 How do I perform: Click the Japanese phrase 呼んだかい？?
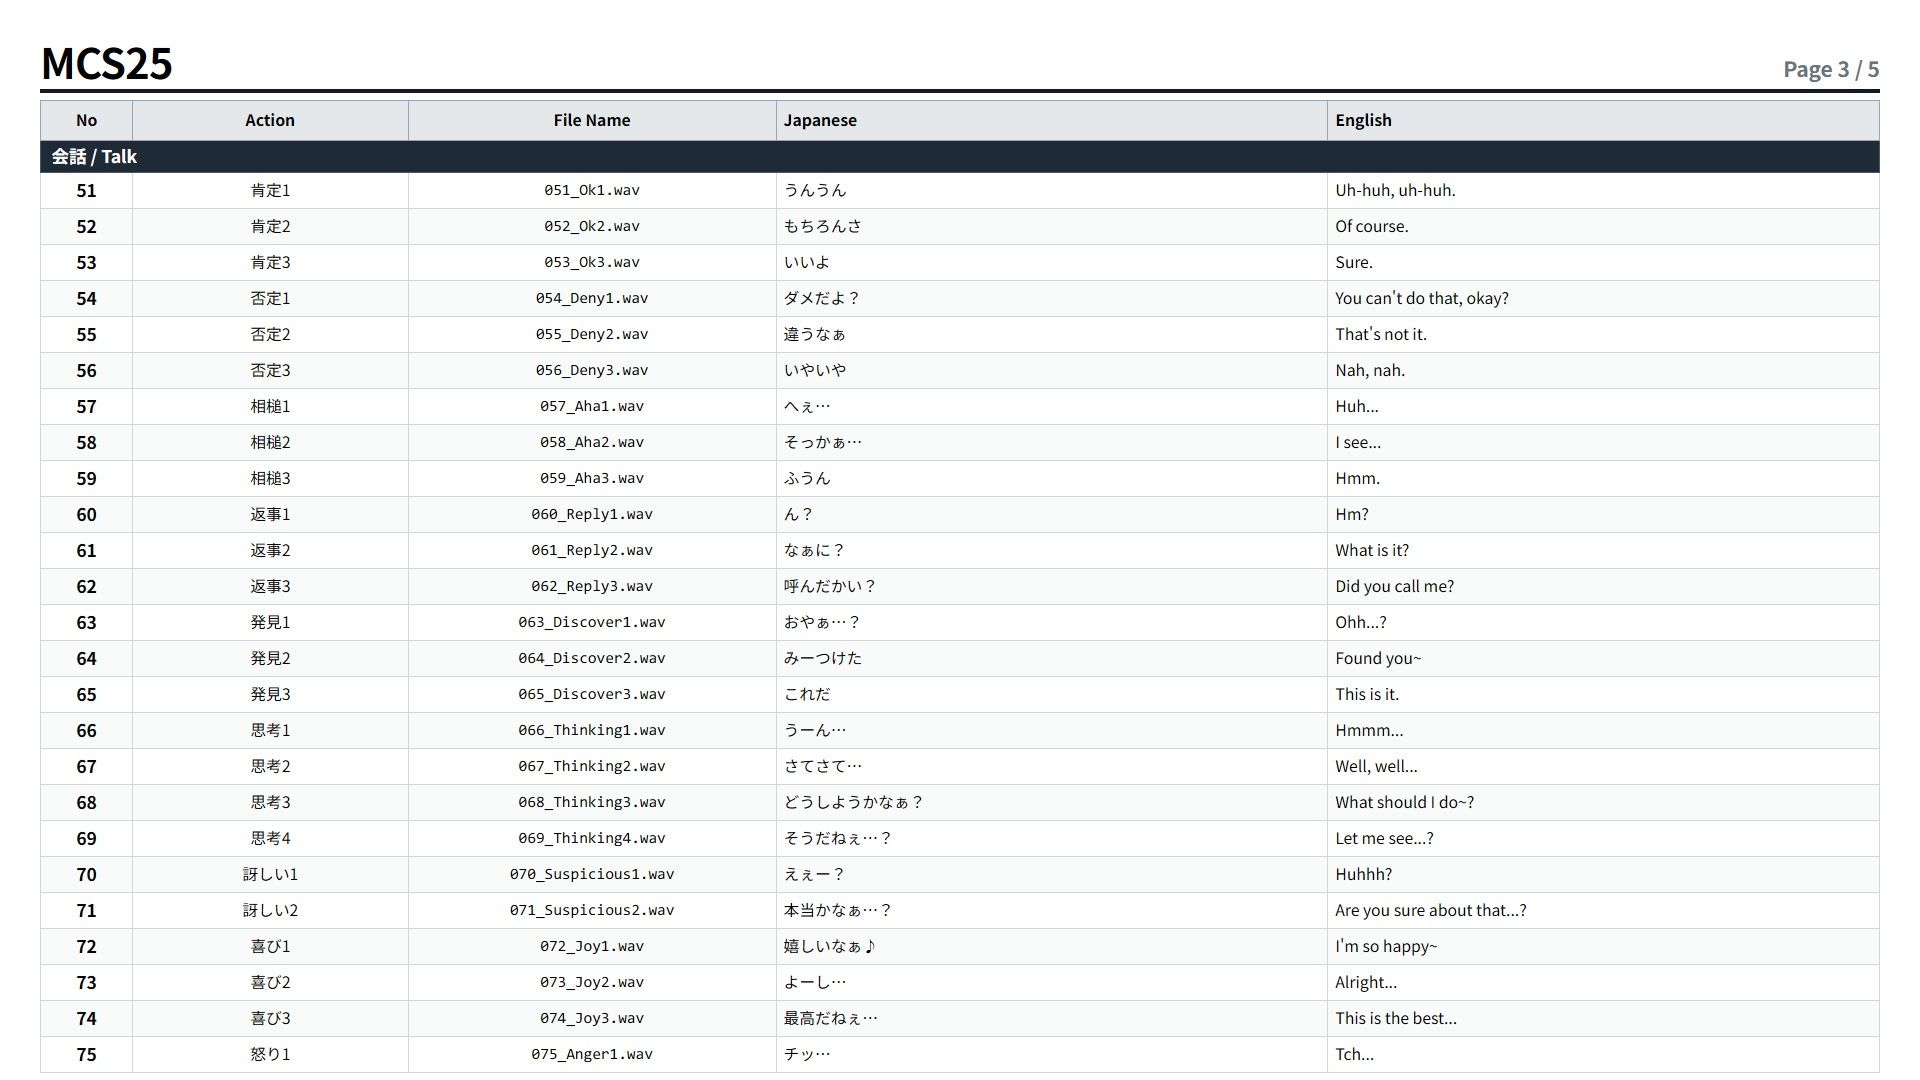830,586
